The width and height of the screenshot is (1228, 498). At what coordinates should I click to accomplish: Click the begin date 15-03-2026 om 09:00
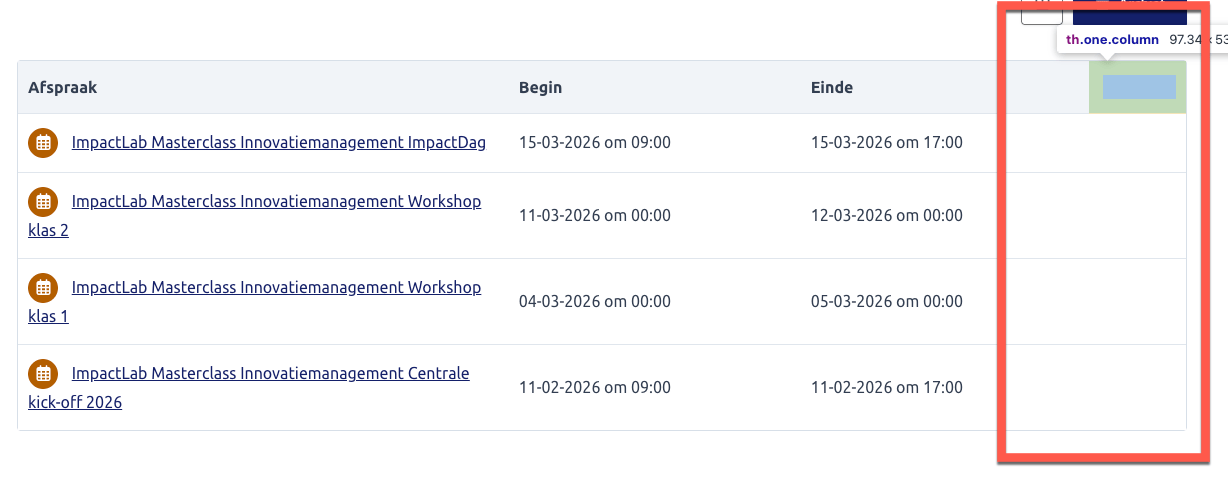(594, 142)
